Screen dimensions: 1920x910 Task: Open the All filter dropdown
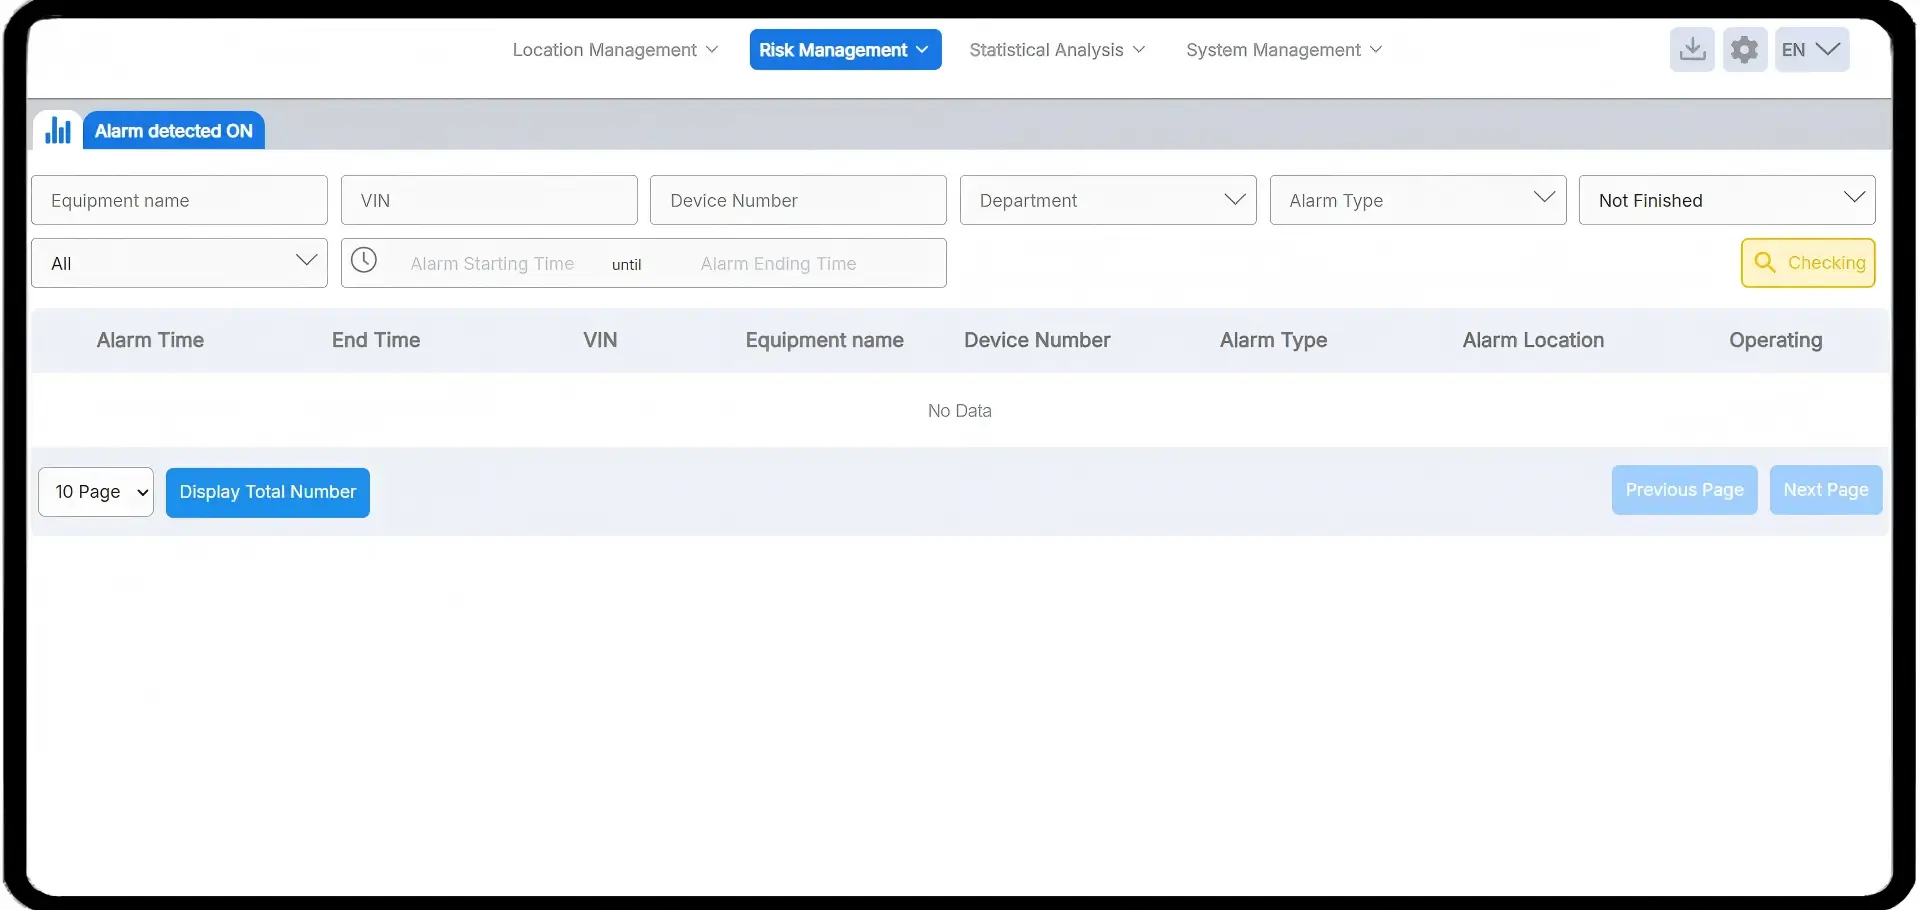(179, 263)
